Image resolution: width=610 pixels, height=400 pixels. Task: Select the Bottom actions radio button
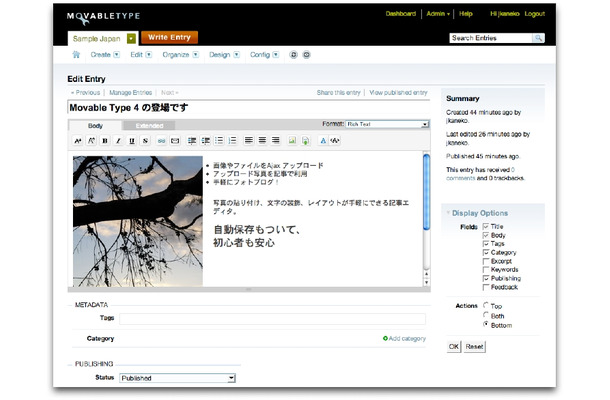pos(486,324)
